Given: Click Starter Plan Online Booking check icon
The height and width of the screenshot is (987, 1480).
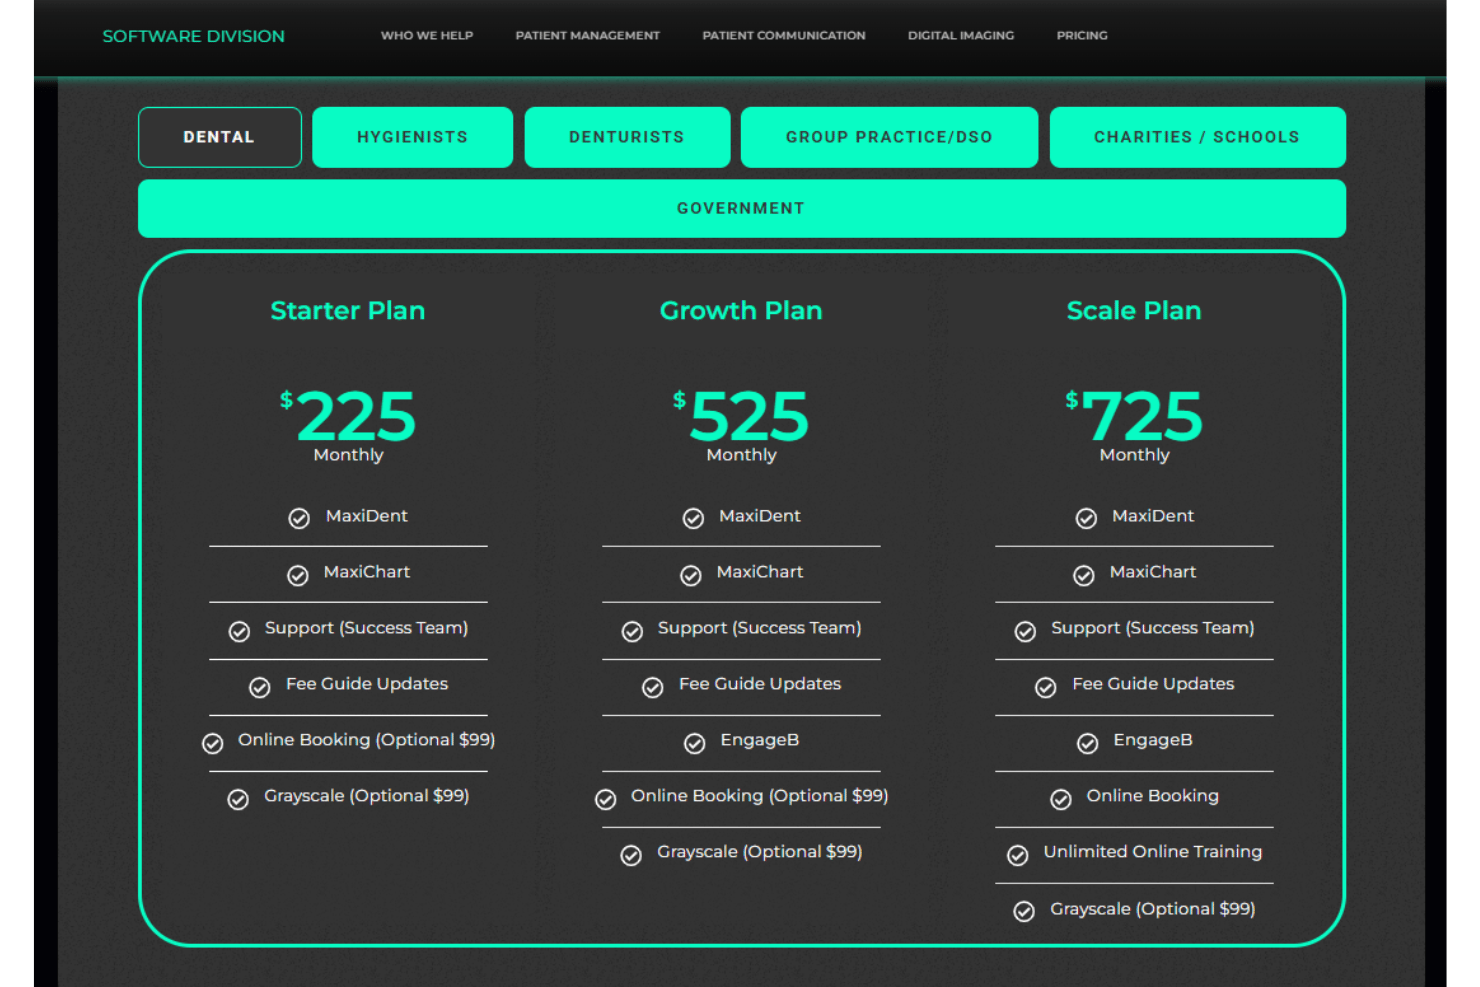Looking at the screenshot, I should pos(212,743).
